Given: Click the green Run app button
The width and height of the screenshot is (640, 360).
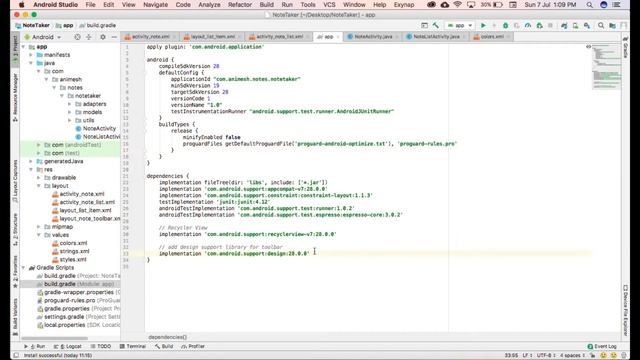Looking at the screenshot, I should pyautogui.click(x=483, y=25).
